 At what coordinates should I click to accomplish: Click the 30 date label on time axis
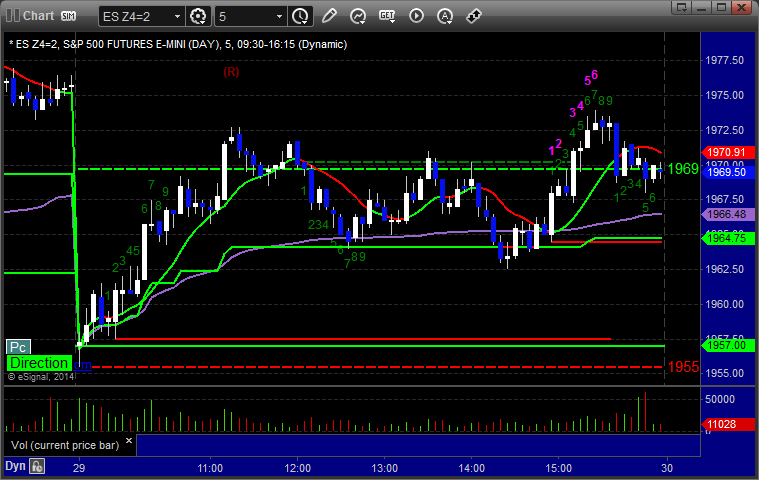click(667, 468)
